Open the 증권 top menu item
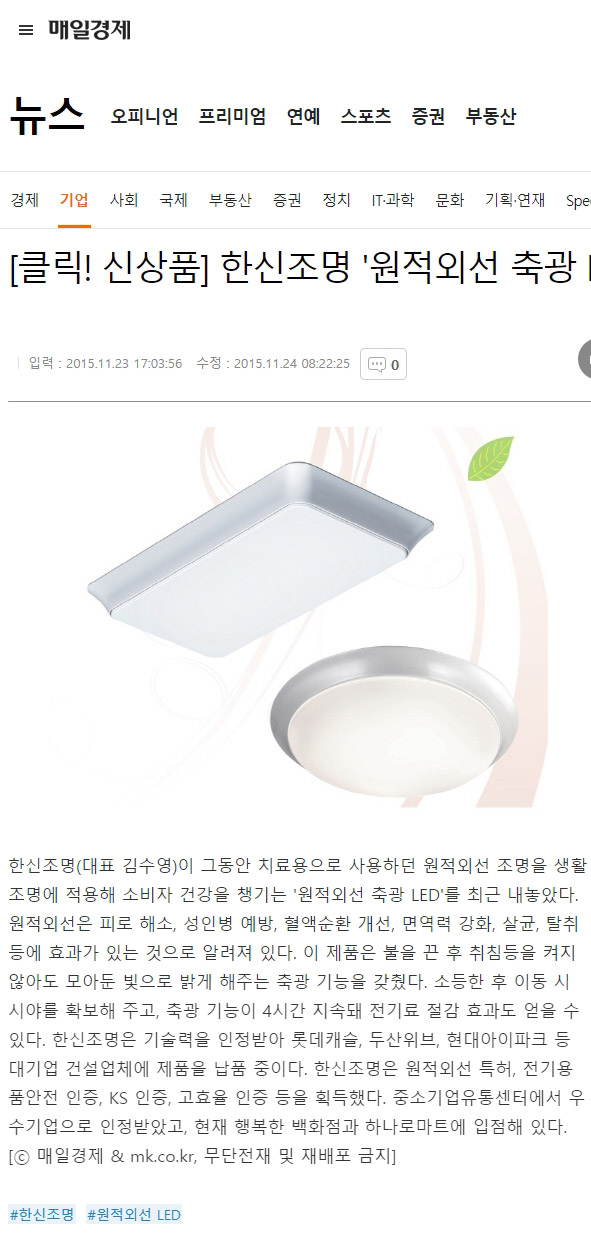591x1241 pixels. [428, 116]
